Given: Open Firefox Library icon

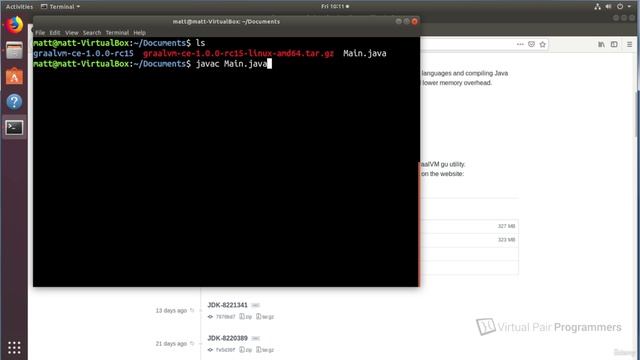Looking at the screenshot, I should coord(601,44).
